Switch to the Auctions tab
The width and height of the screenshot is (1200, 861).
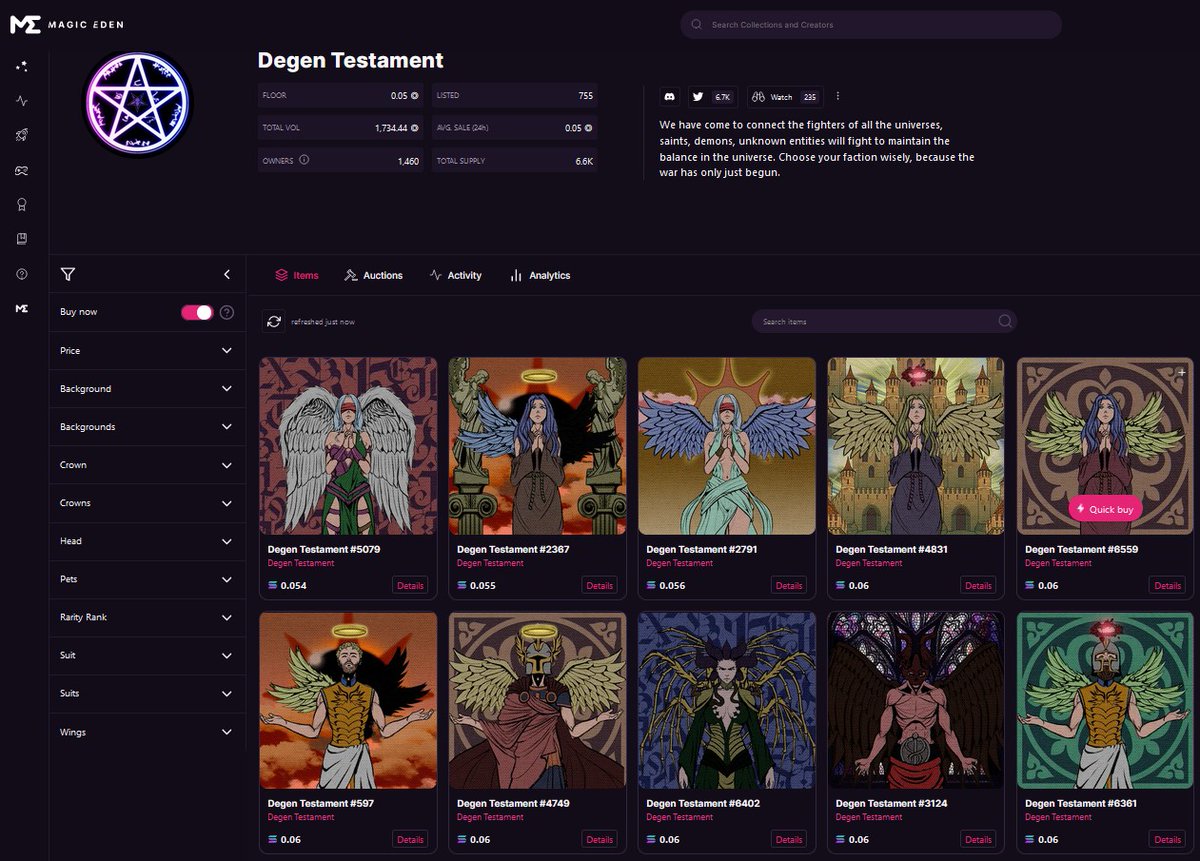[x=373, y=275]
